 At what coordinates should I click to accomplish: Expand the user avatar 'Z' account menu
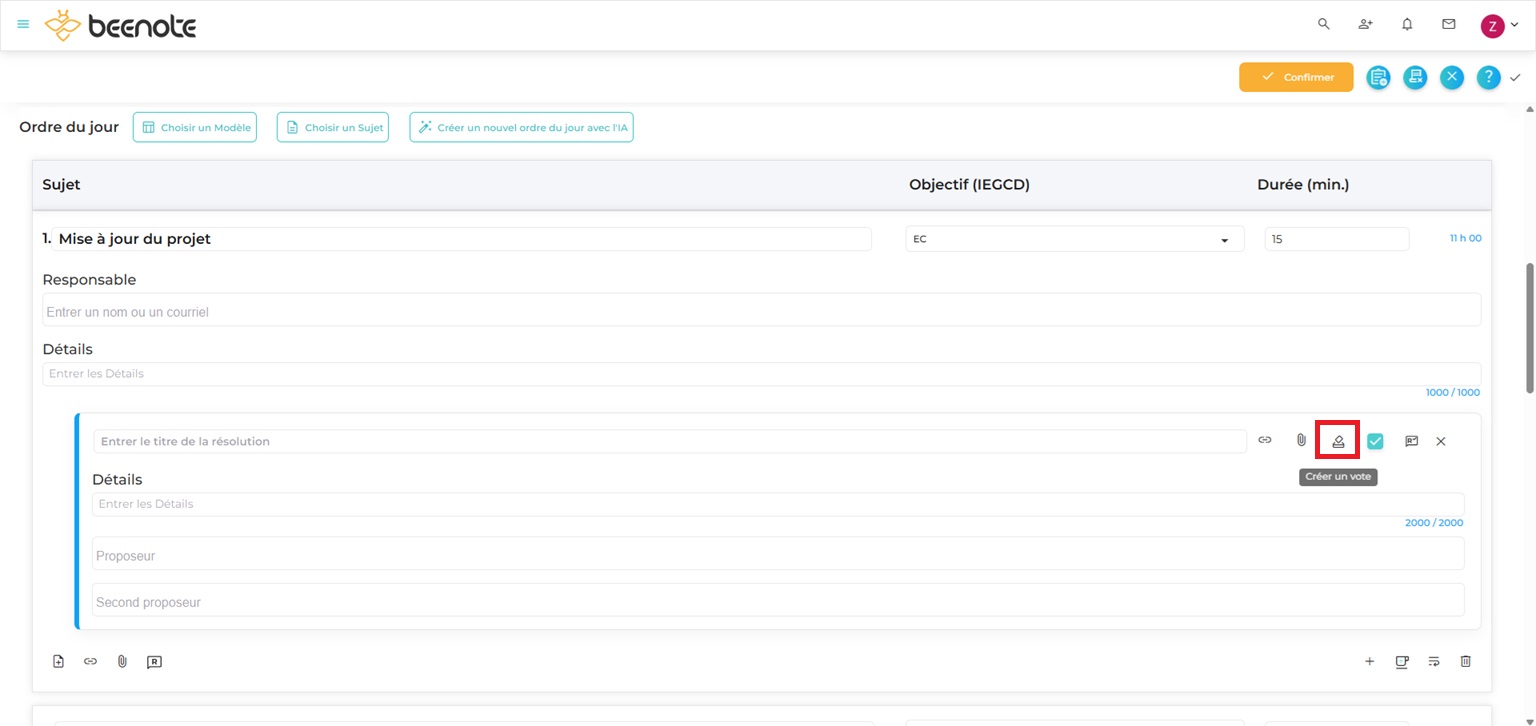(1498, 25)
